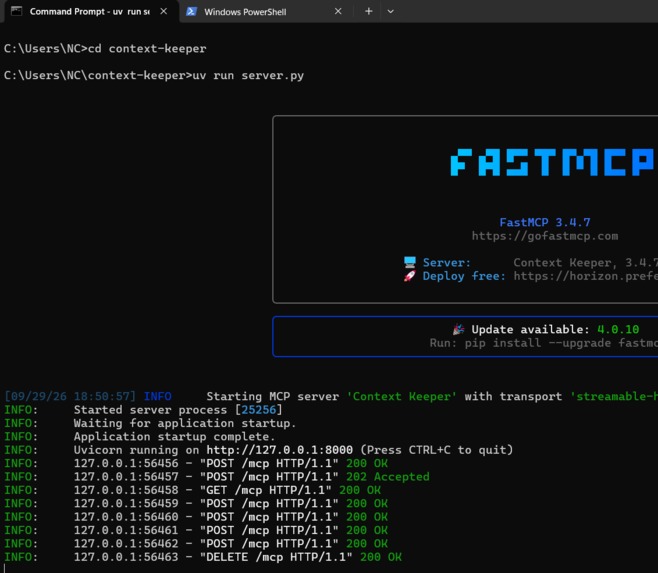Image resolution: width=658 pixels, height=573 pixels.
Task: Click the rocket icon beside Deploy free:
Action: [x=410, y=276]
